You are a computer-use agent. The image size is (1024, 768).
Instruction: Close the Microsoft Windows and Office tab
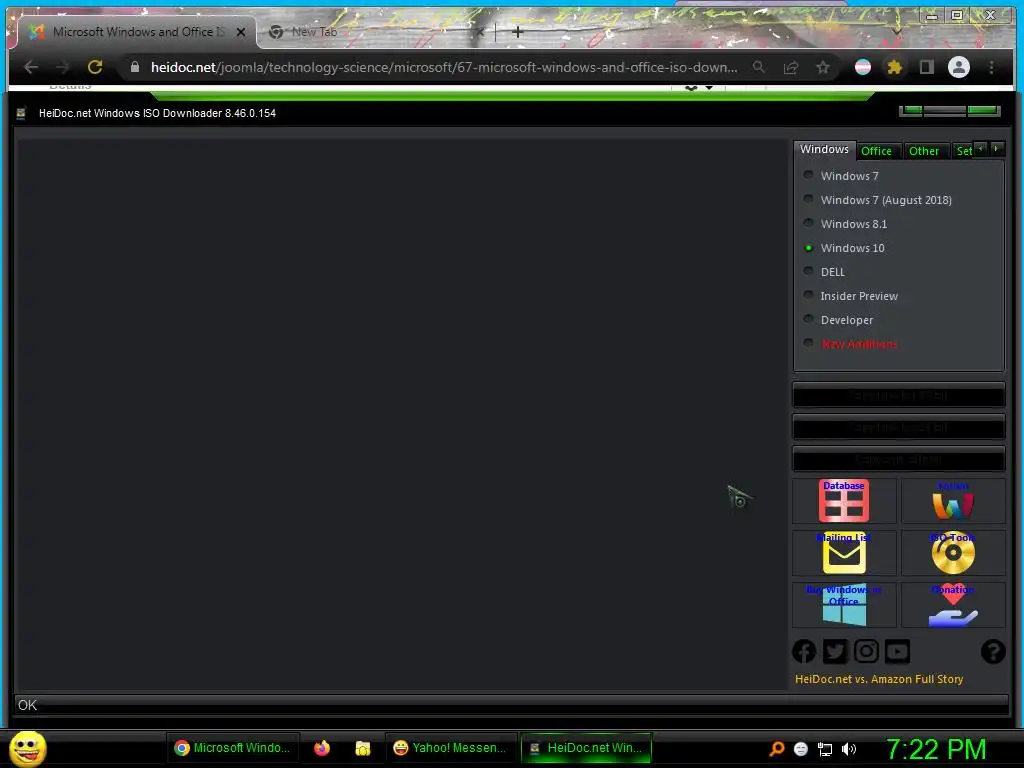241,32
